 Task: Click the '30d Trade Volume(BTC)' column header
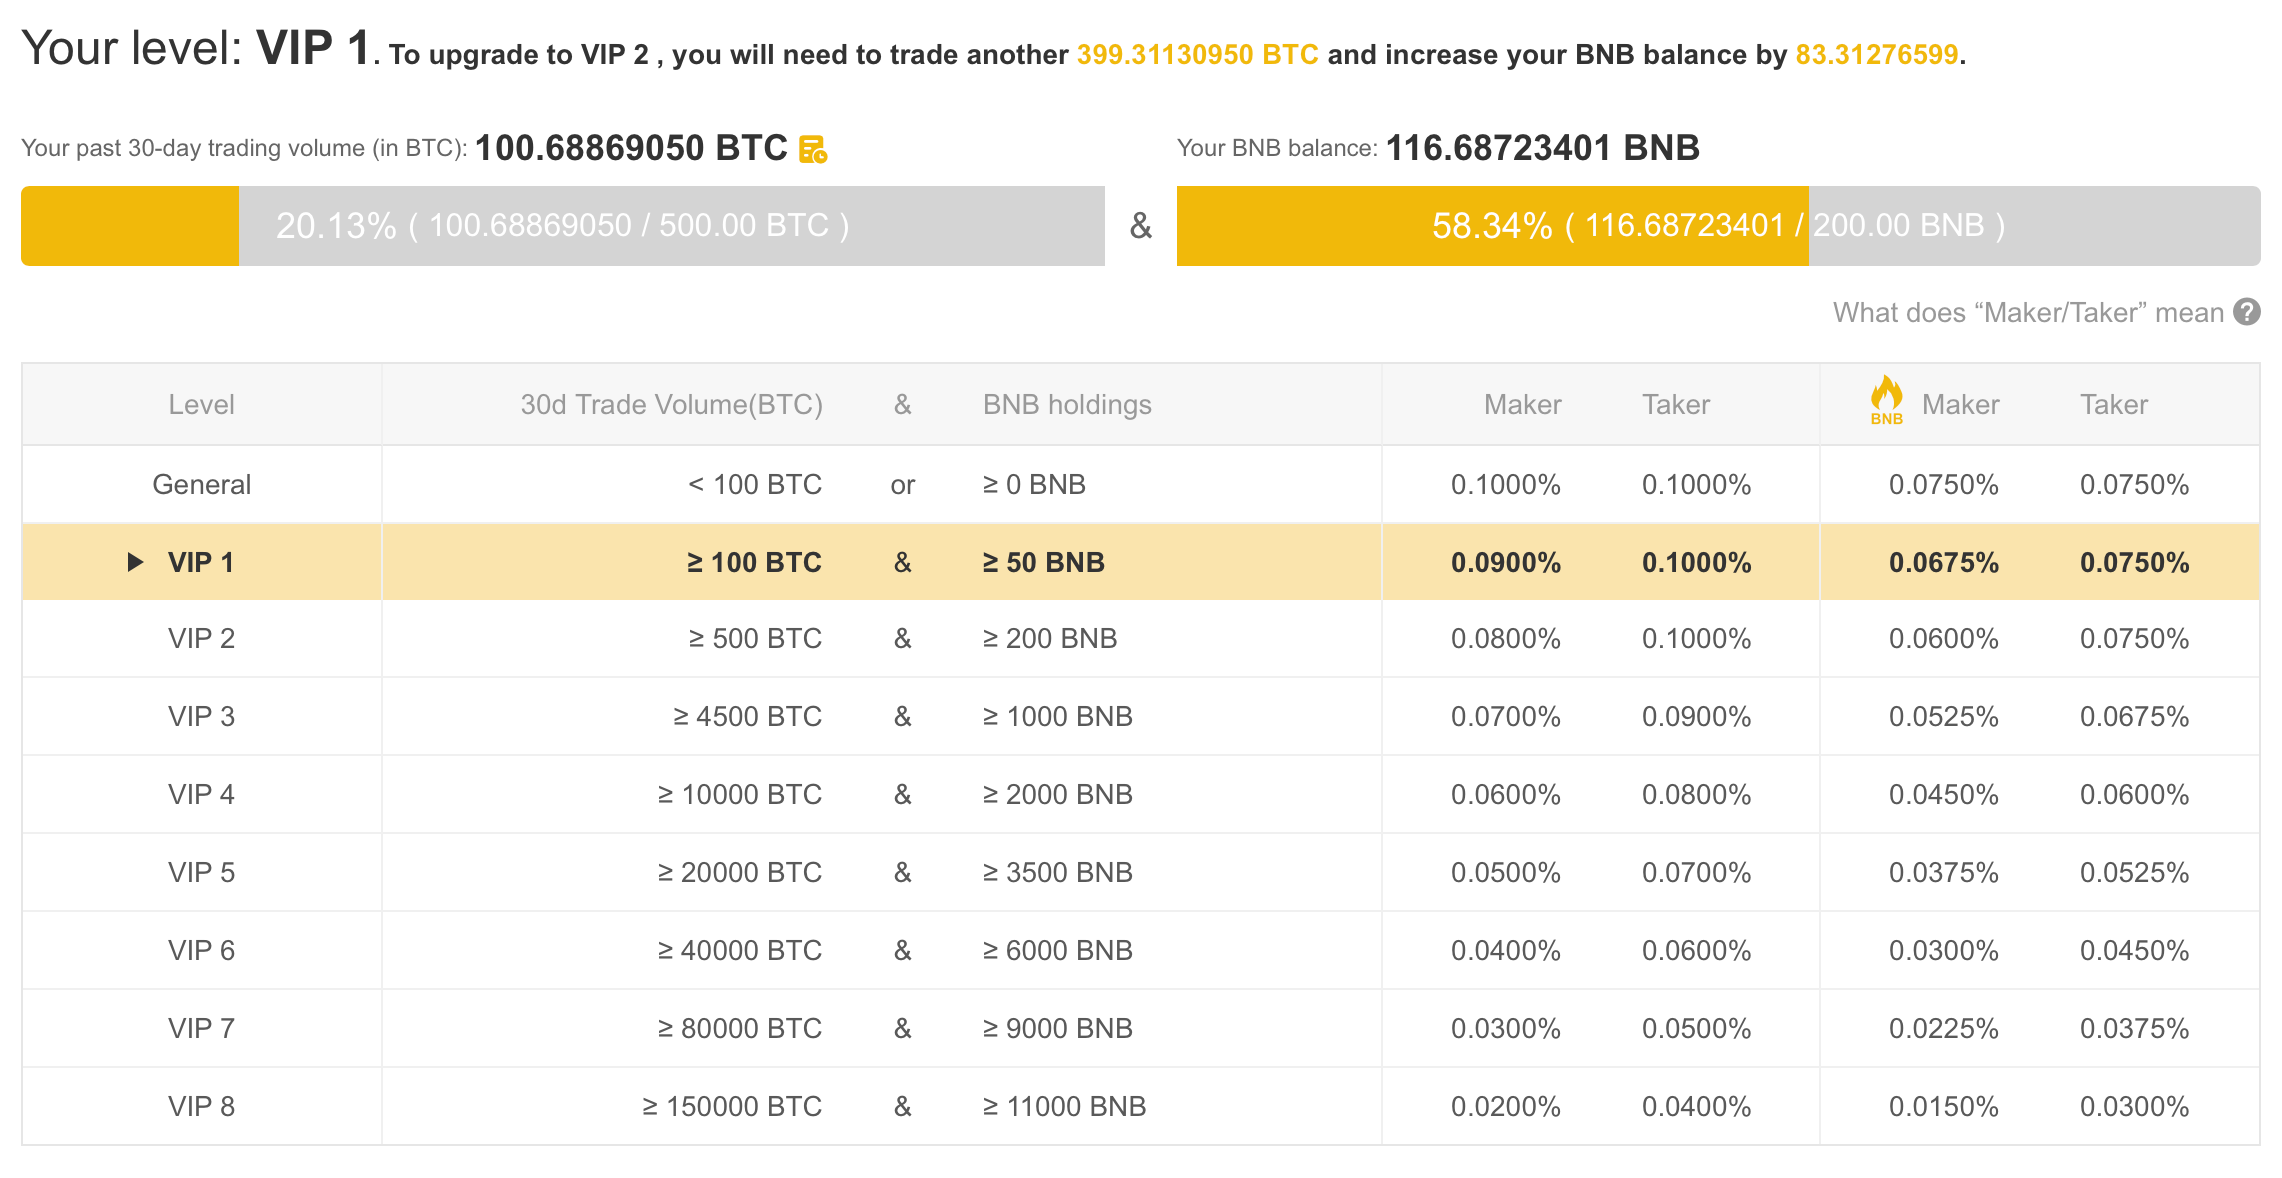(671, 403)
